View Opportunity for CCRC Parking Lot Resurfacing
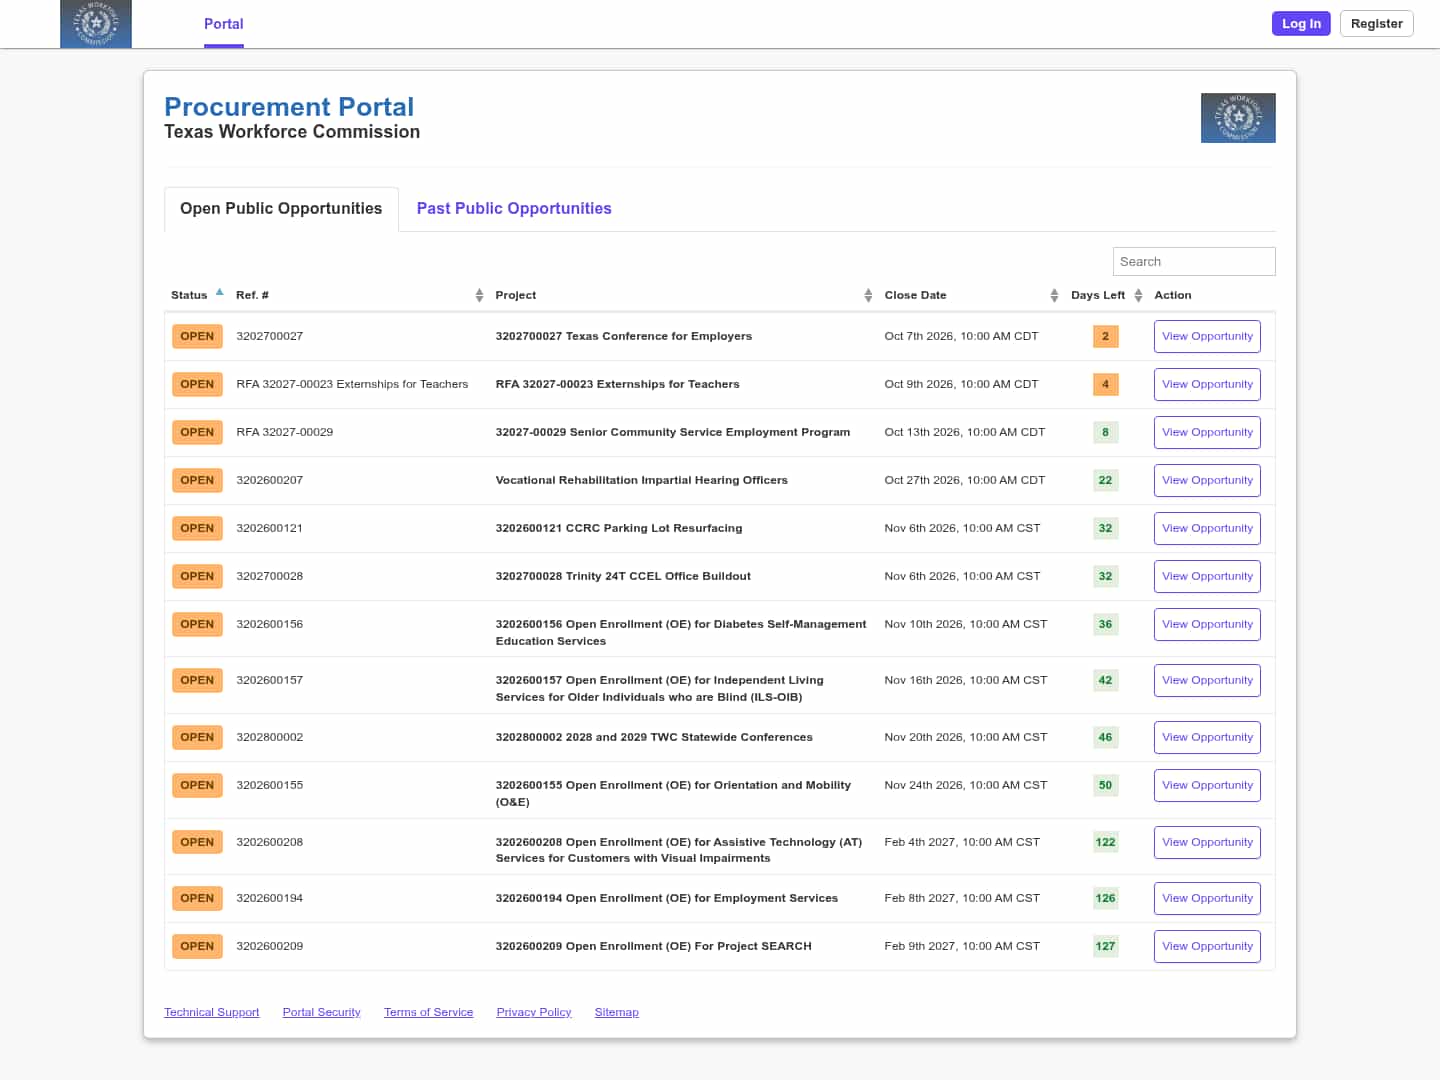The width and height of the screenshot is (1440, 1080). pos(1207,529)
